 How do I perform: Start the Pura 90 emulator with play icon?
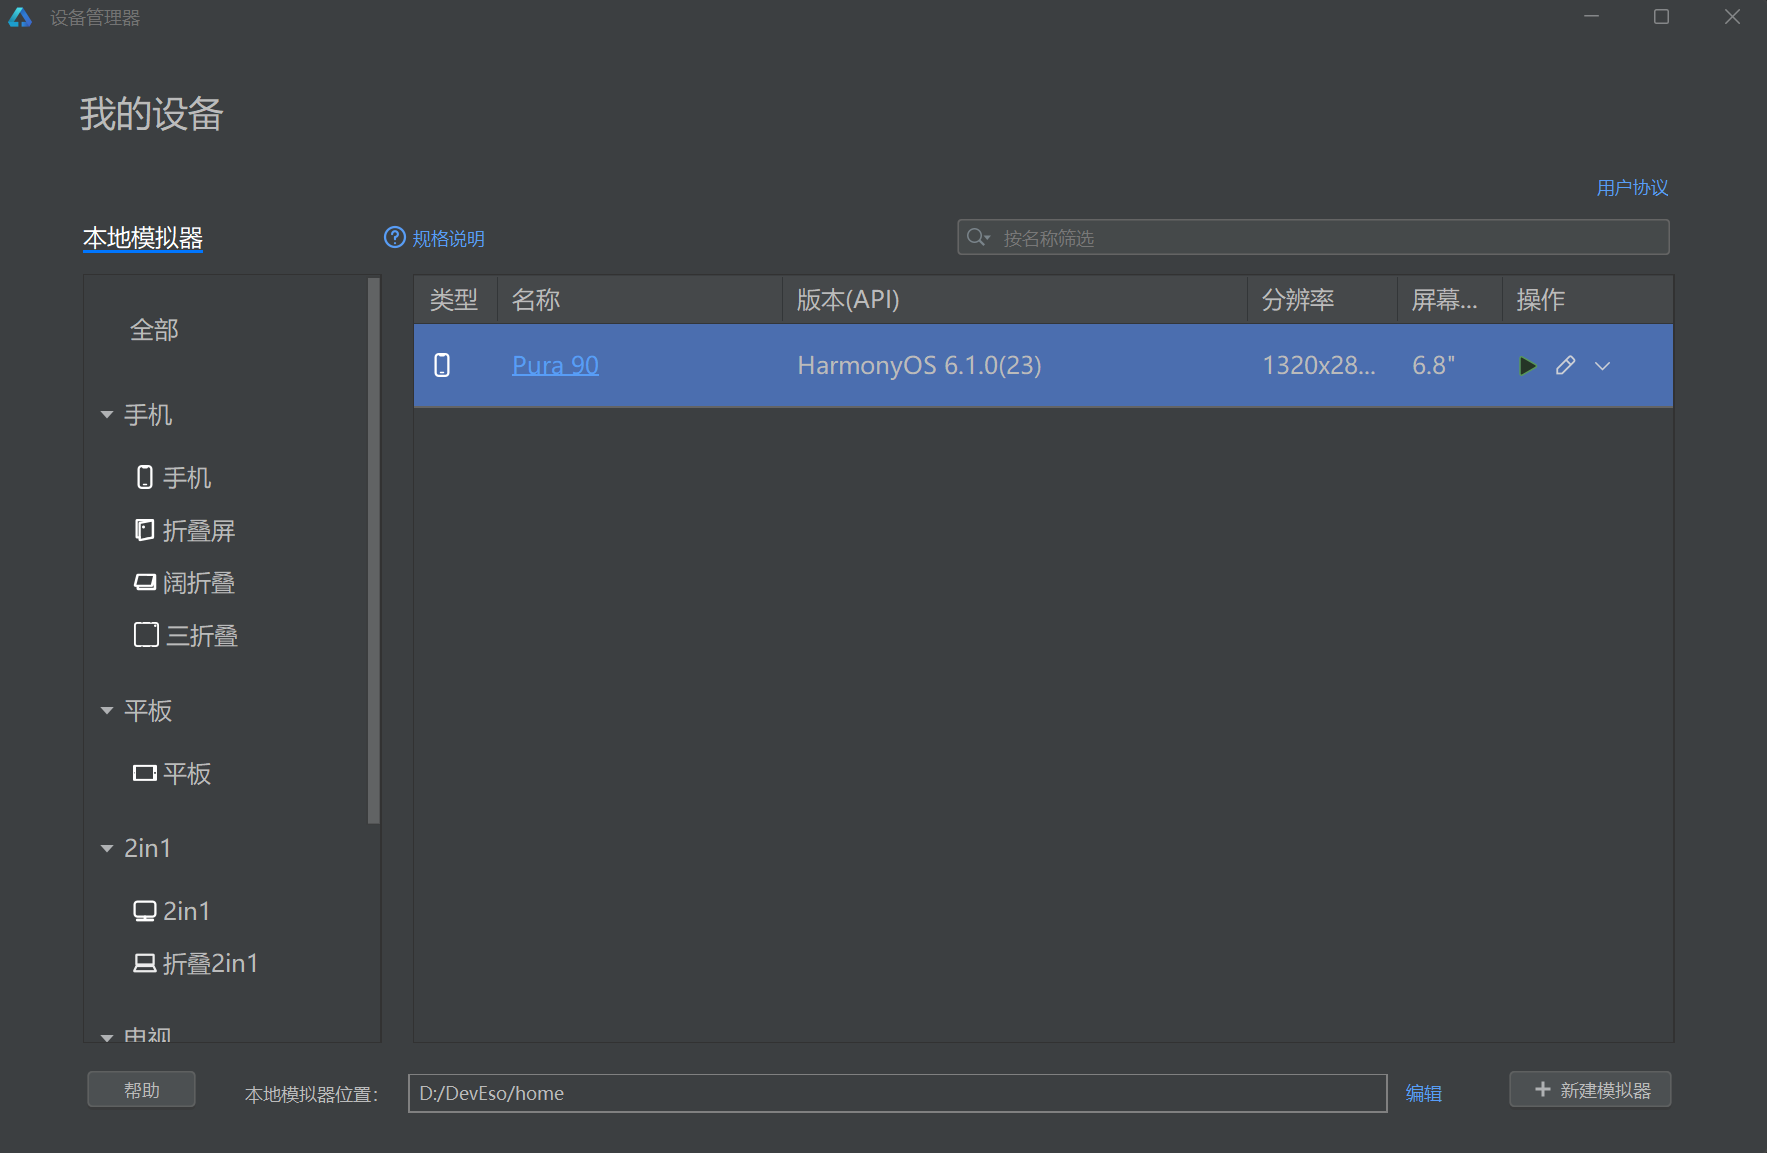coord(1527,366)
